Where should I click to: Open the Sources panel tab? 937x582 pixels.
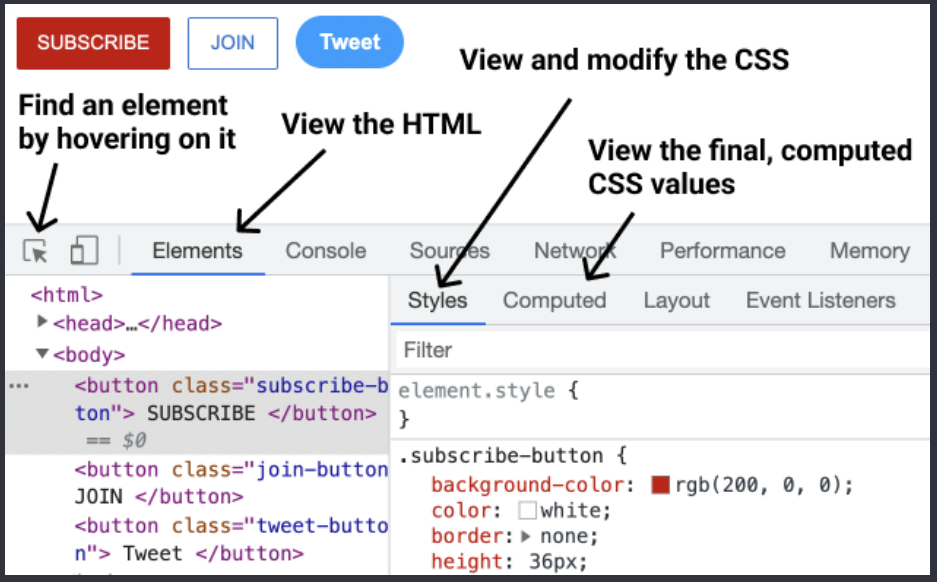pos(449,250)
